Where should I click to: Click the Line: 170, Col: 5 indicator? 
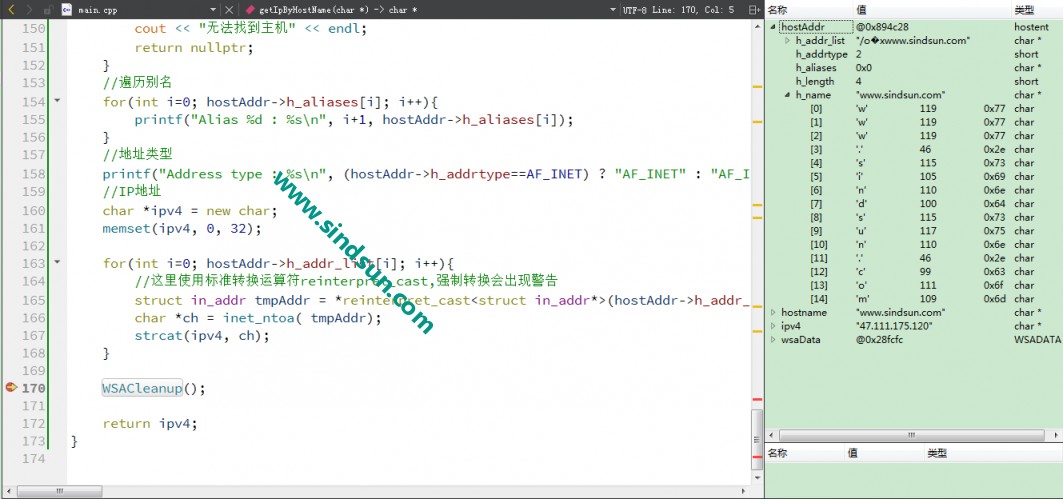(x=692, y=9)
